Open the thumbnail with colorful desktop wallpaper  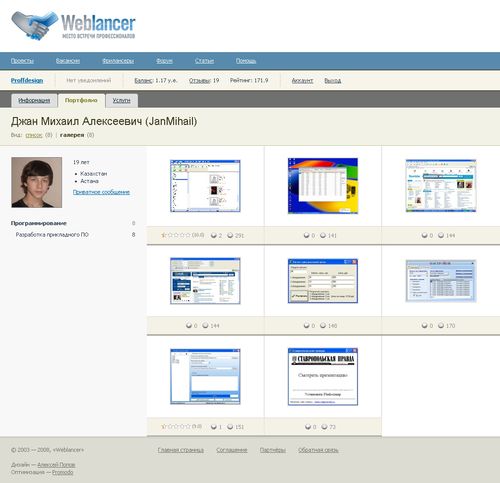tap(323, 186)
